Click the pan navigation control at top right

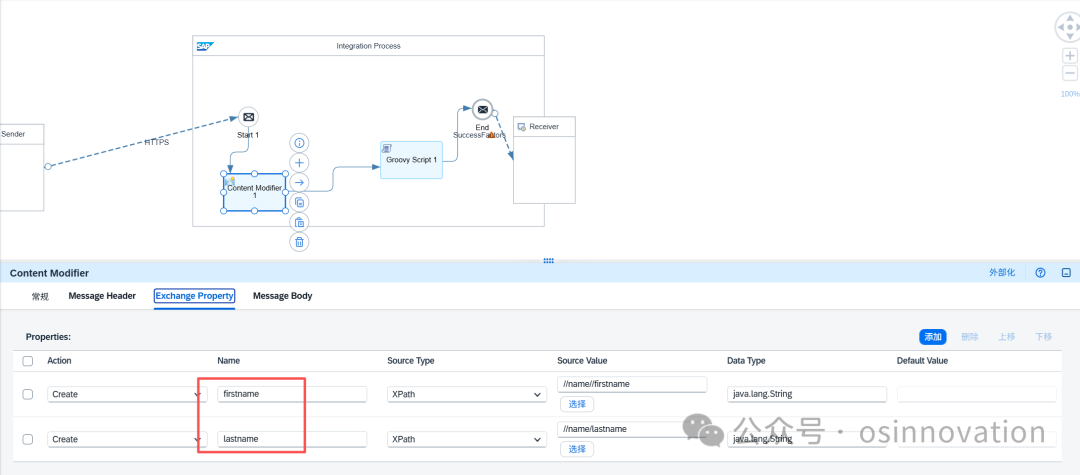coord(1069,28)
